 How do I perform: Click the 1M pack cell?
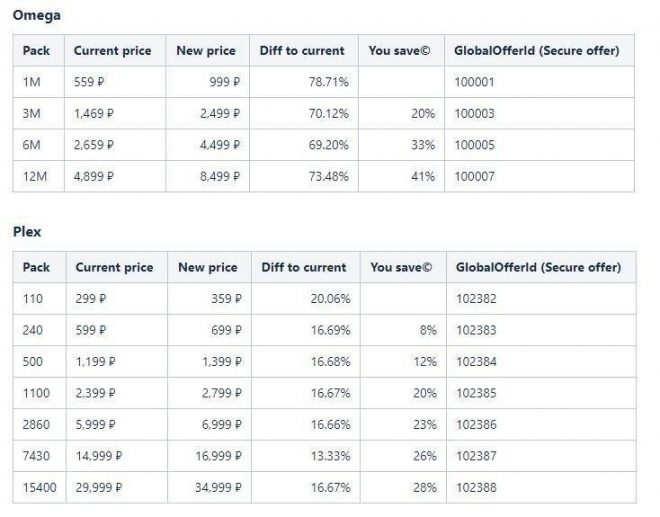pos(39,82)
